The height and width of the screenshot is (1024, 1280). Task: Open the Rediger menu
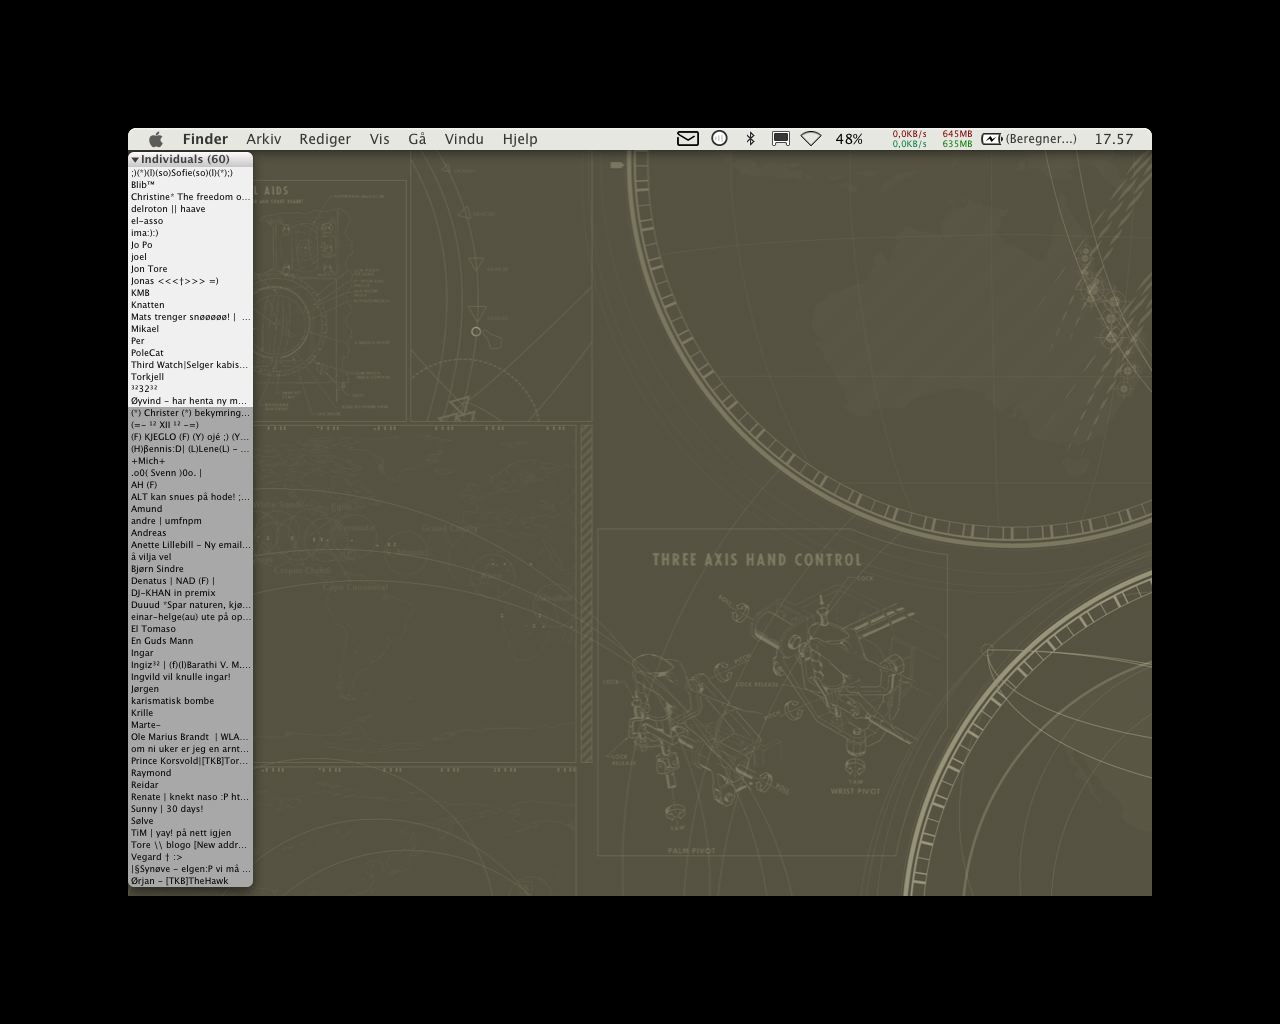click(325, 139)
